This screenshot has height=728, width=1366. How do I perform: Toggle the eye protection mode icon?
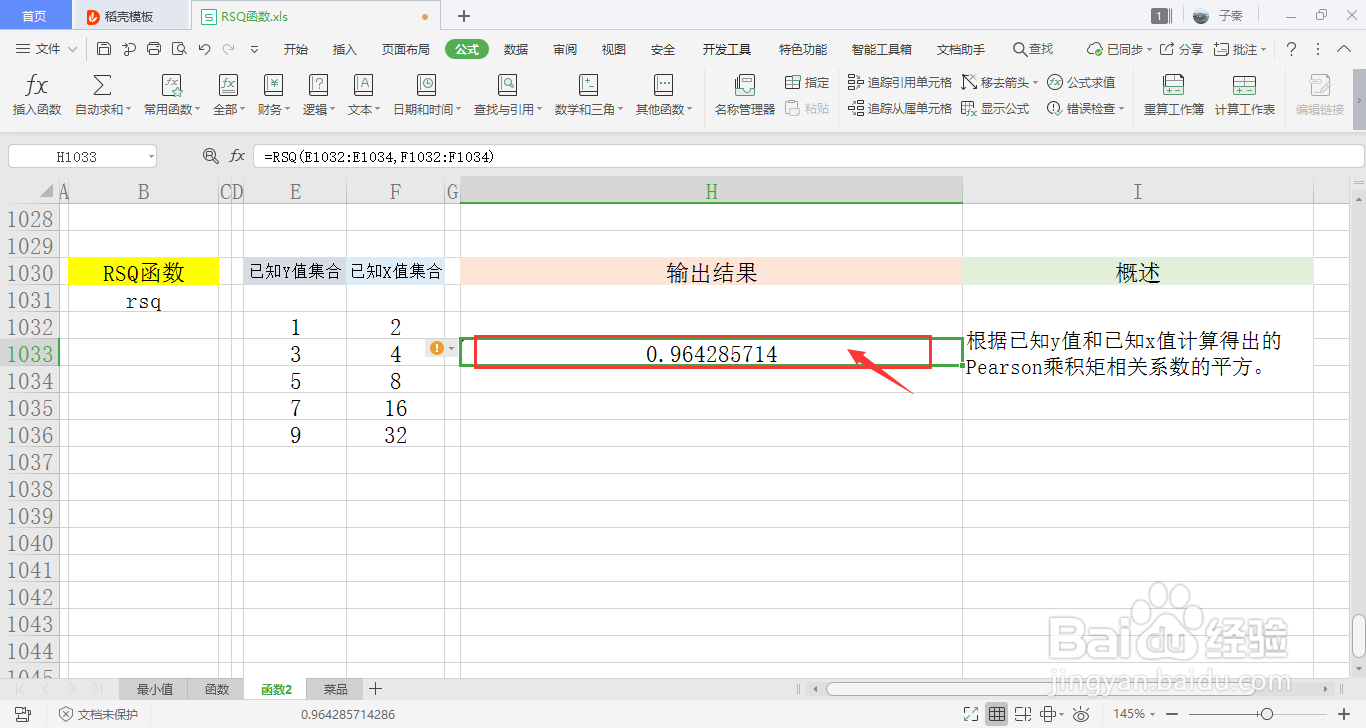[1081, 714]
